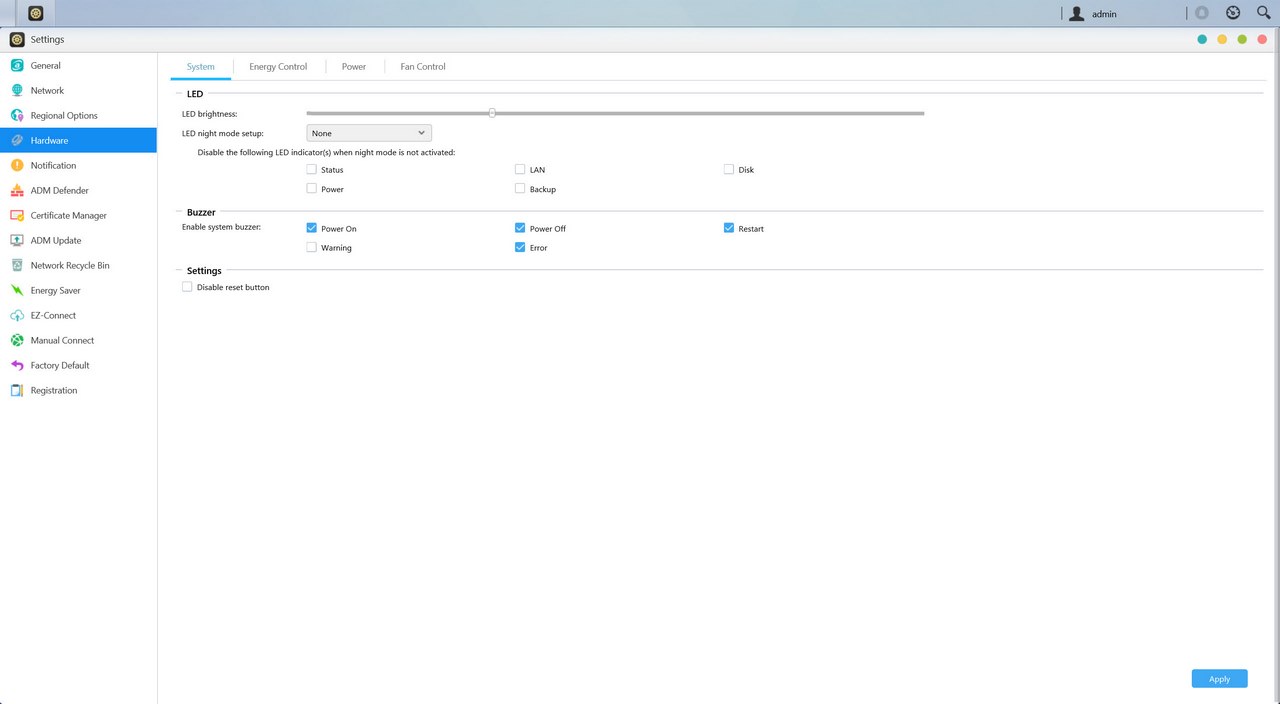Check the Disable reset button option
Viewport: 1280px width, 704px height.
pyautogui.click(x=187, y=287)
